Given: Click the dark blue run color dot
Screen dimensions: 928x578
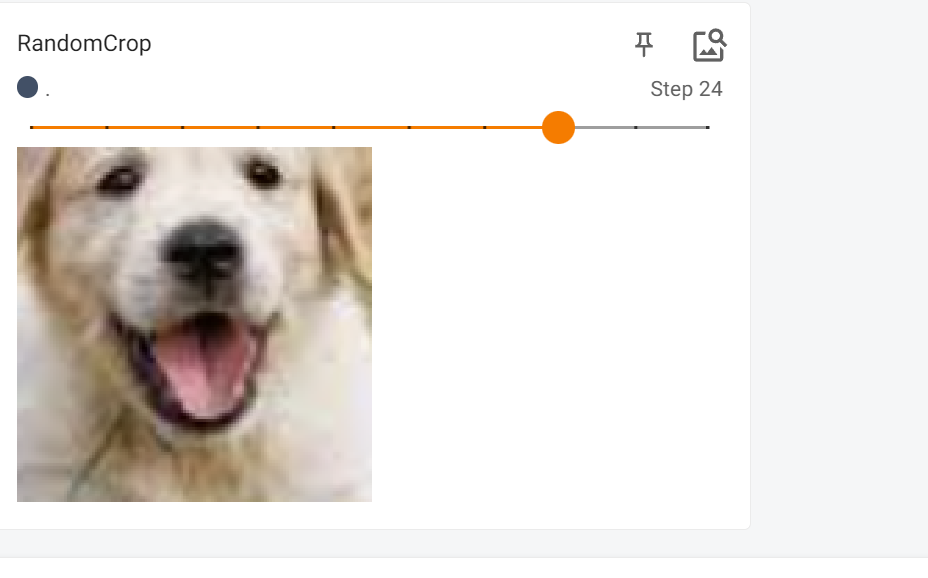Looking at the screenshot, I should coord(28,88).
